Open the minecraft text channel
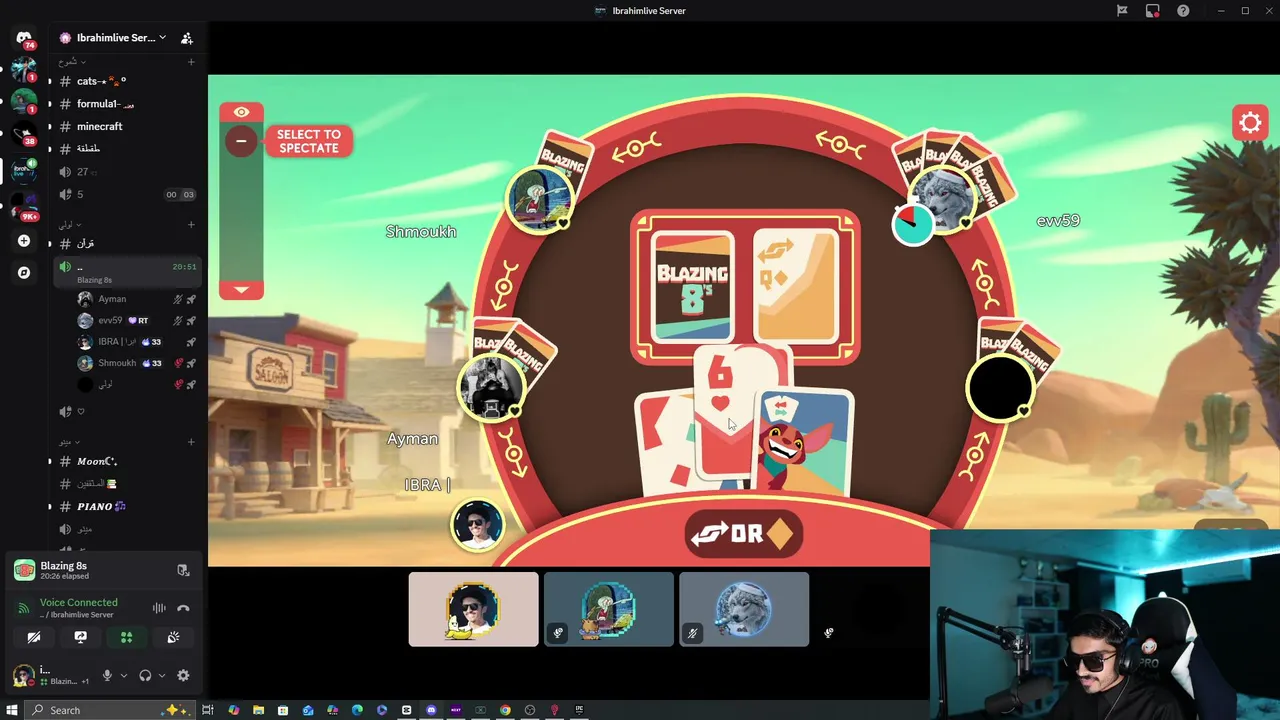 (x=125, y=126)
